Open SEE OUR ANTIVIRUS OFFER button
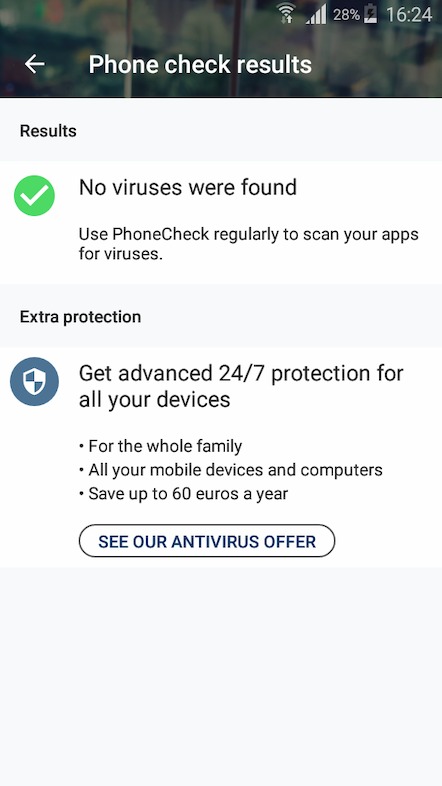This screenshot has width=442, height=786. (x=207, y=541)
